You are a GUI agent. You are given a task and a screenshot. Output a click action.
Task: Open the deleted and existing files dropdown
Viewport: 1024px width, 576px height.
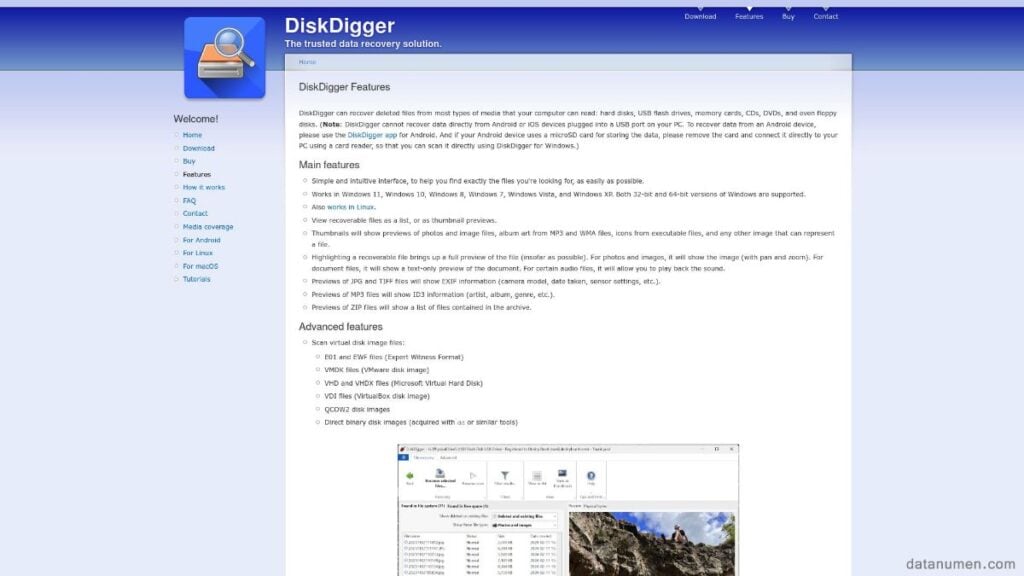(x=527, y=517)
